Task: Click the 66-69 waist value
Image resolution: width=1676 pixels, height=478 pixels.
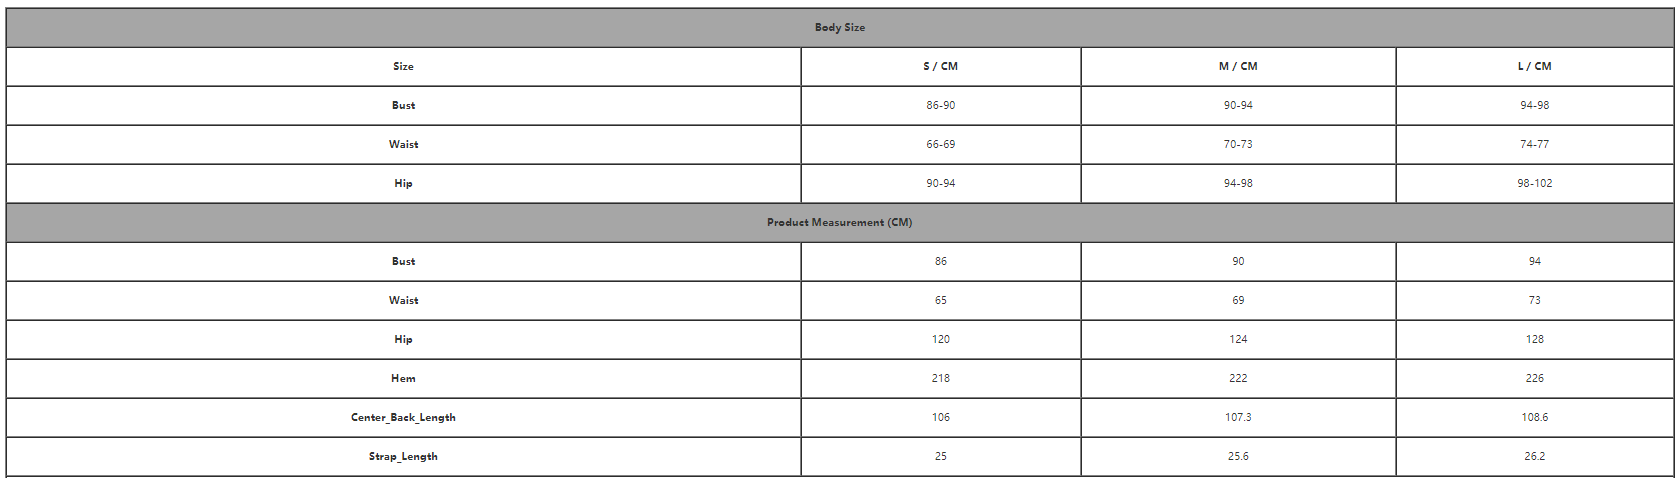Action: (940, 144)
